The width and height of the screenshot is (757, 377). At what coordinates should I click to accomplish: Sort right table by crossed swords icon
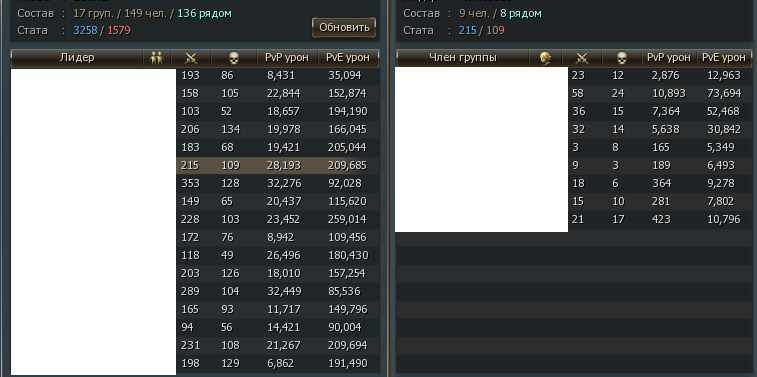582,58
